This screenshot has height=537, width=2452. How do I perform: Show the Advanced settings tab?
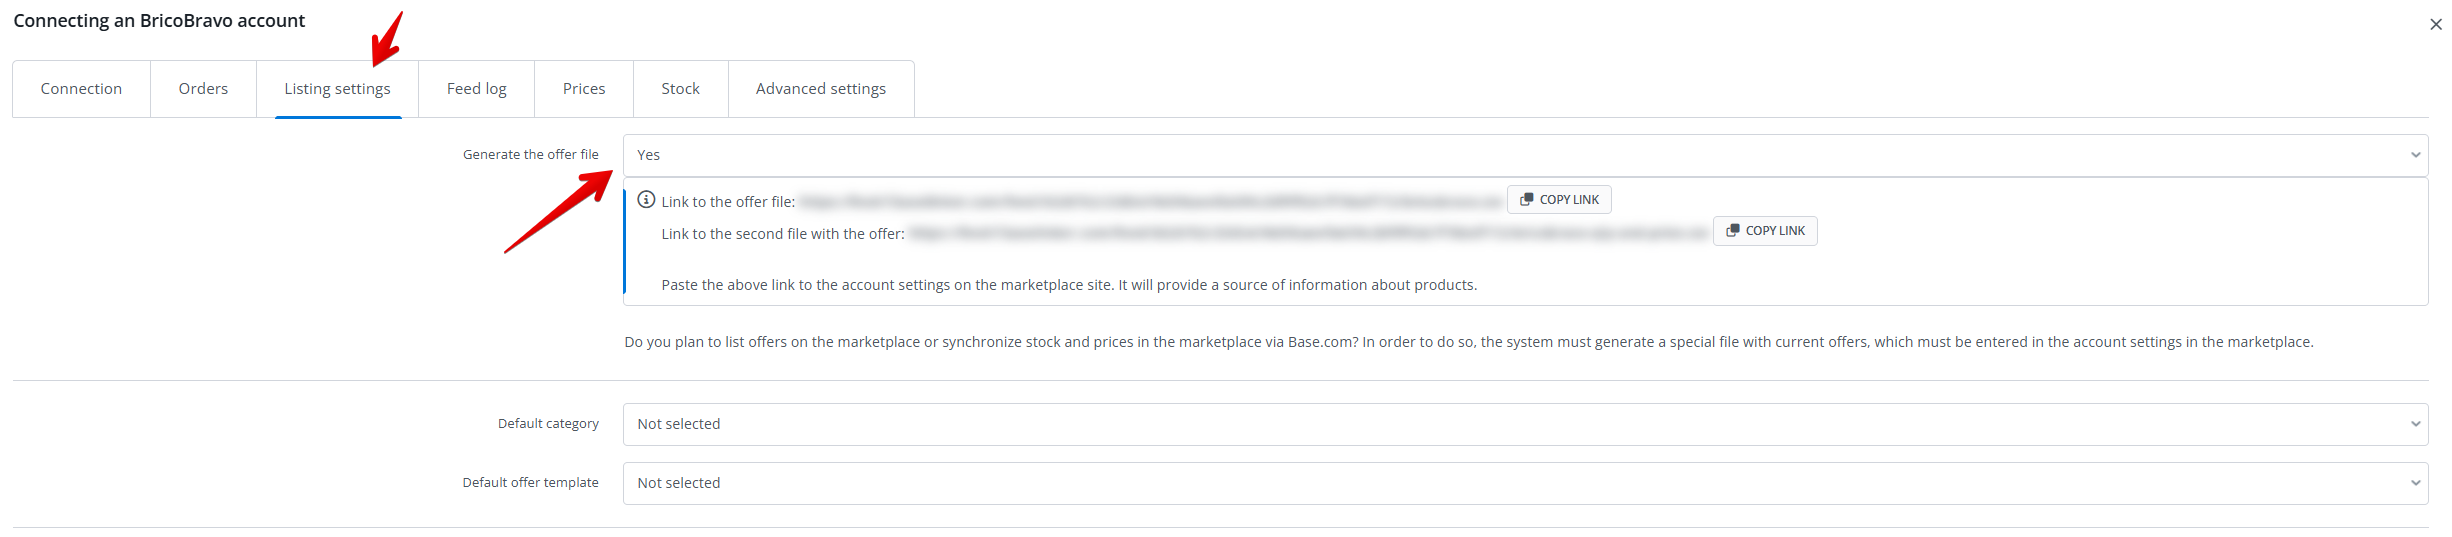(x=820, y=89)
